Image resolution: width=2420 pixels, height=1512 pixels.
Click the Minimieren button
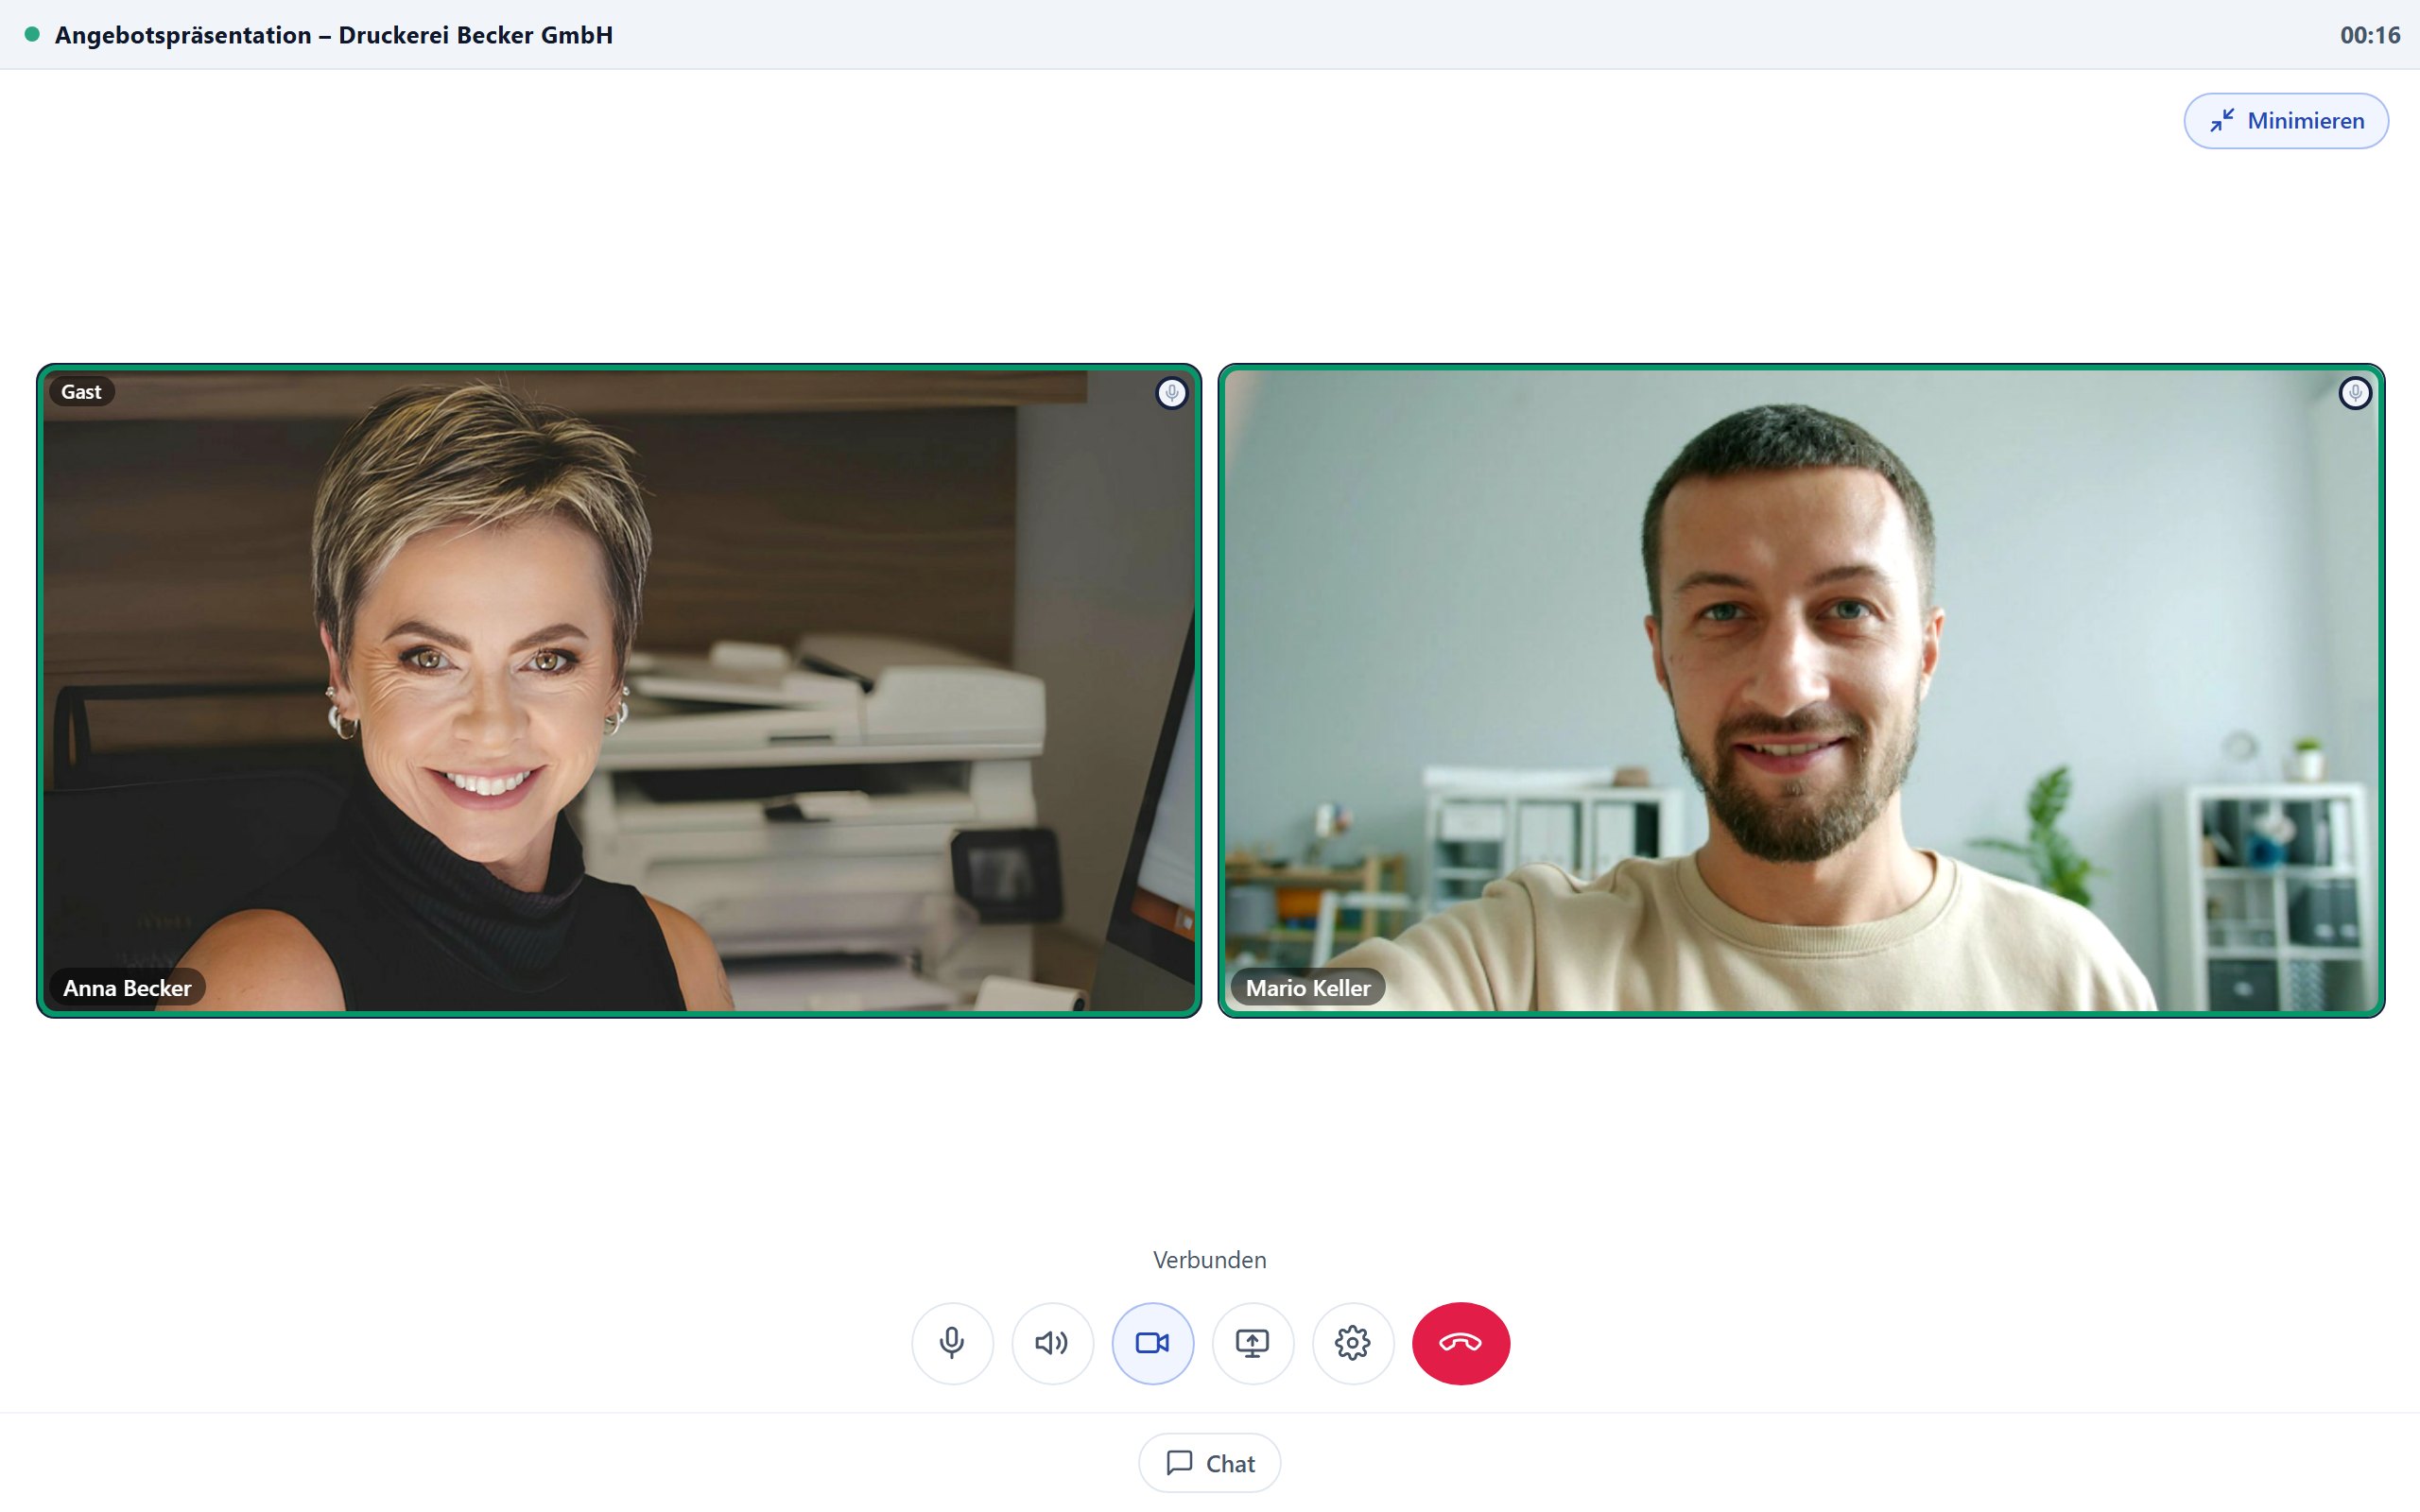2285,121
